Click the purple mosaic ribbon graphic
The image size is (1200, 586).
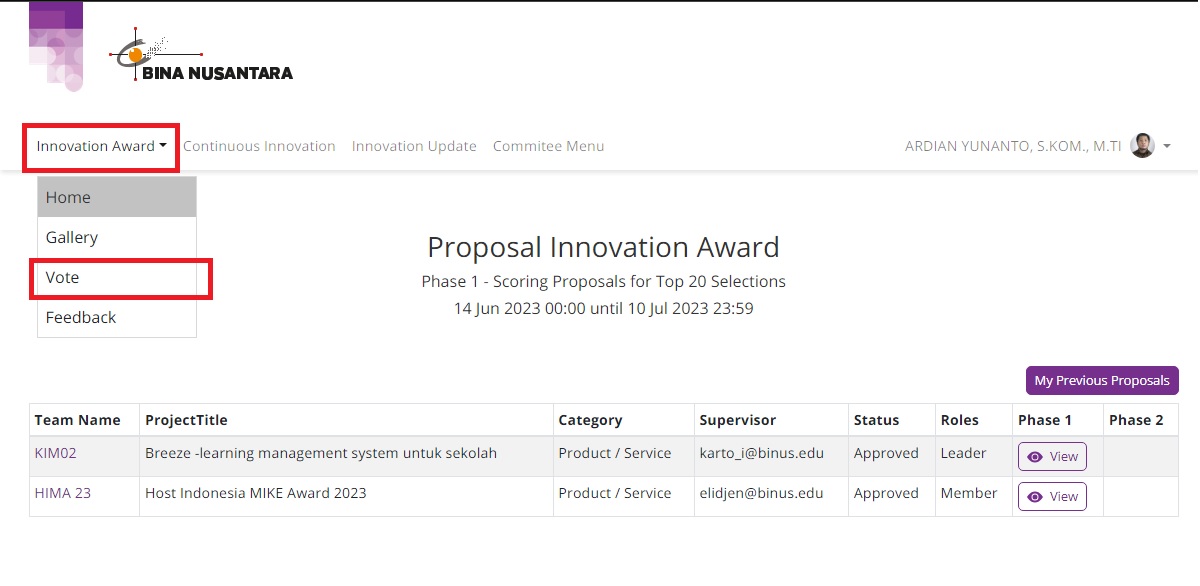point(56,47)
